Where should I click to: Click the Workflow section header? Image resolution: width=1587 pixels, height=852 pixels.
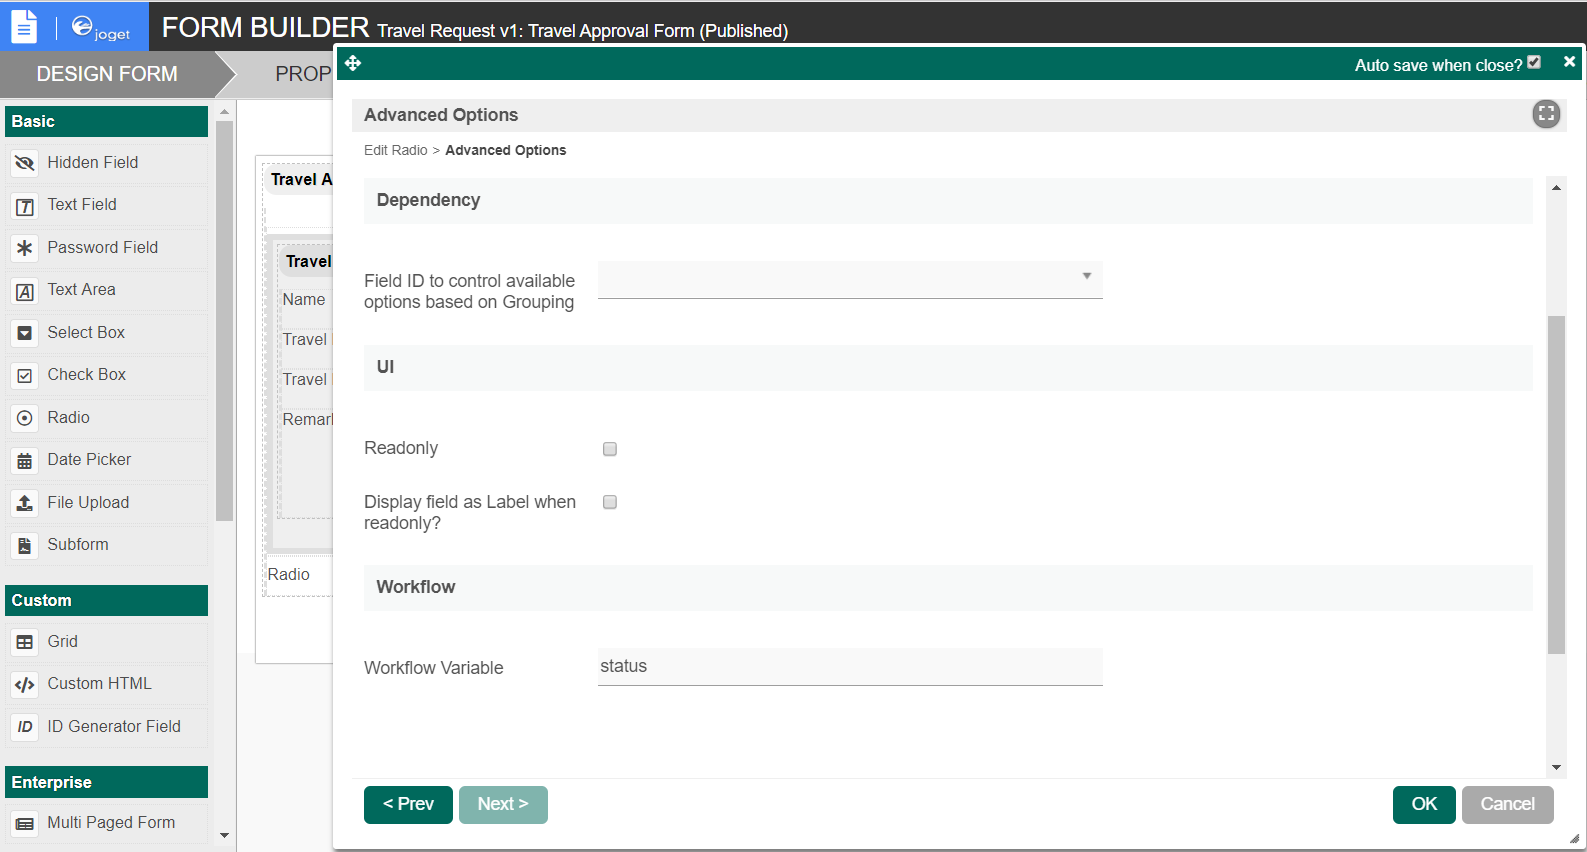pos(948,587)
